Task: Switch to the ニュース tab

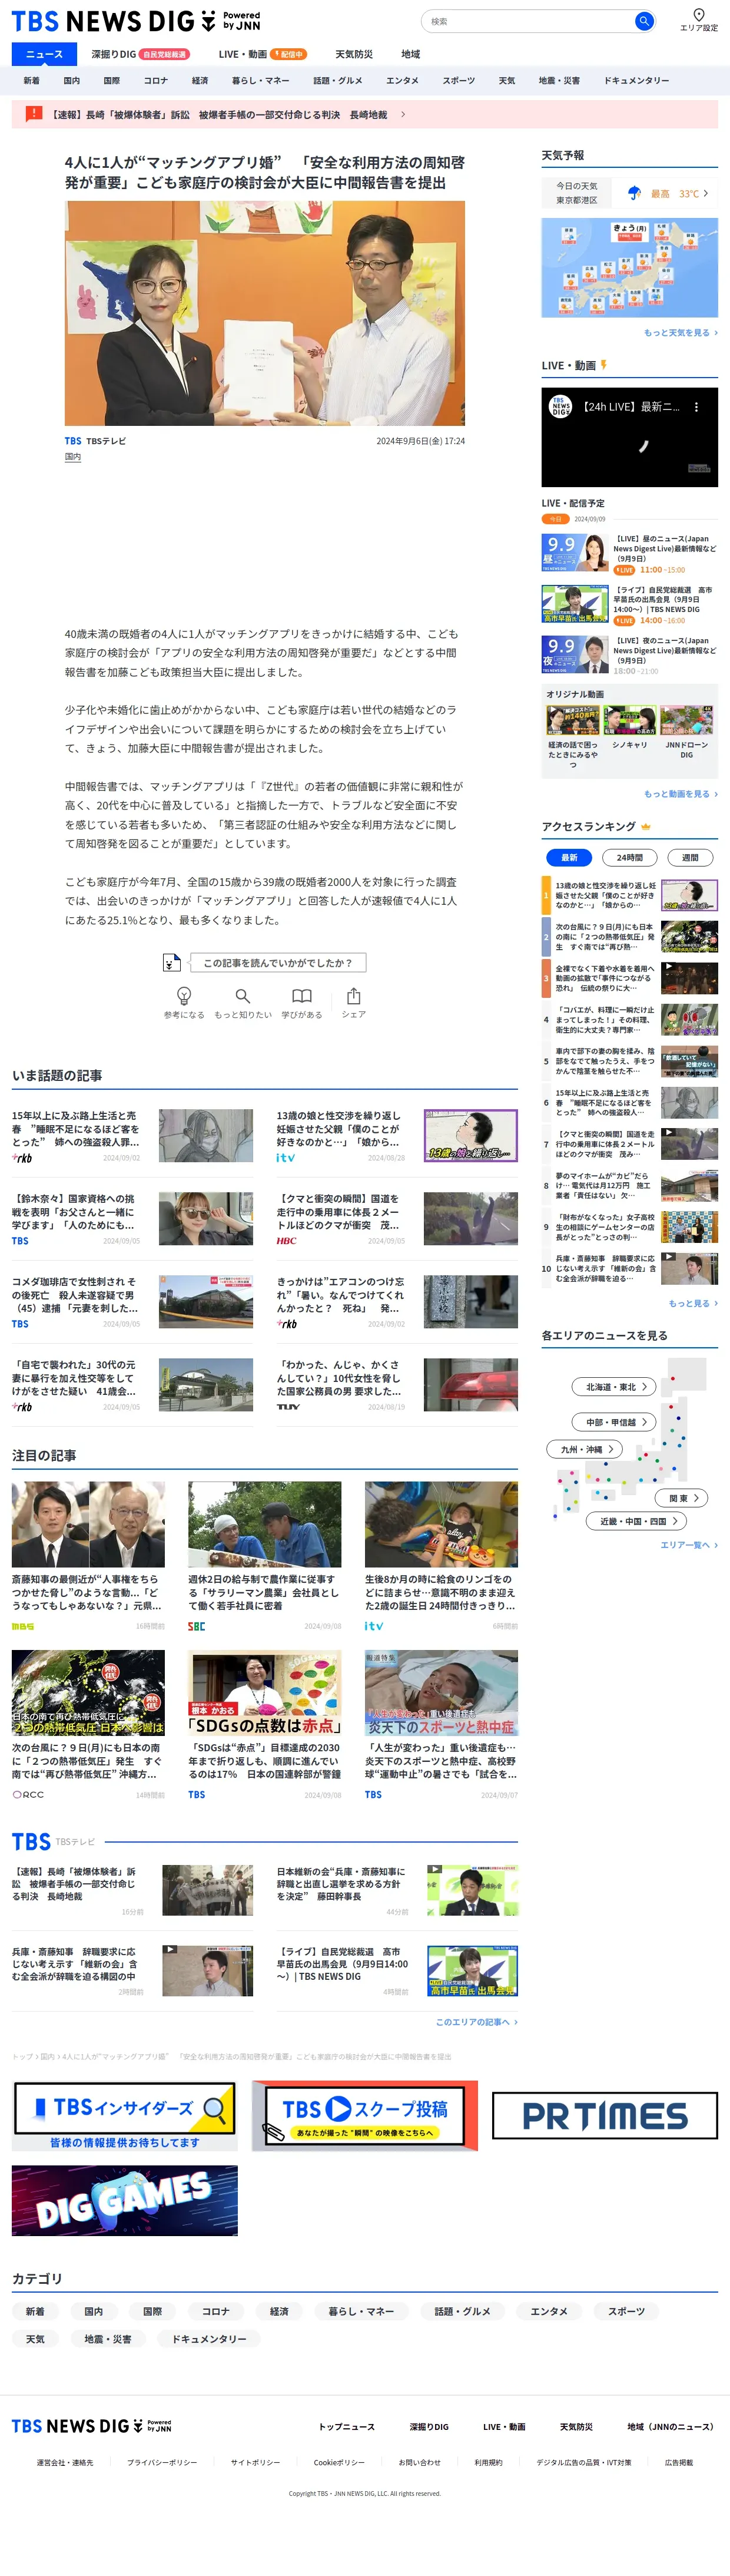Action: point(44,54)
